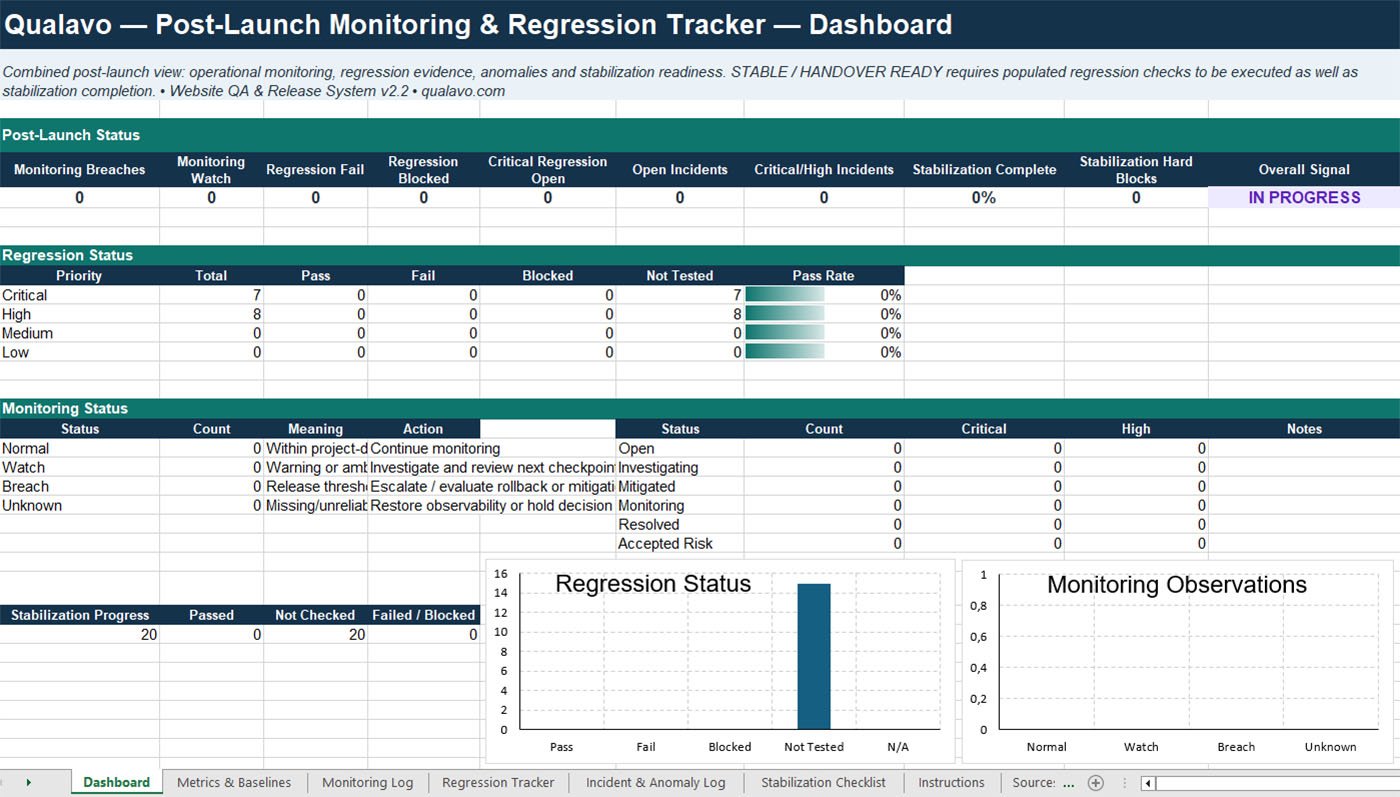The height and width of the screenshot is (797, 1400).
Task: Open the partially shown Source sheet tab
Action: (1034, 783)
